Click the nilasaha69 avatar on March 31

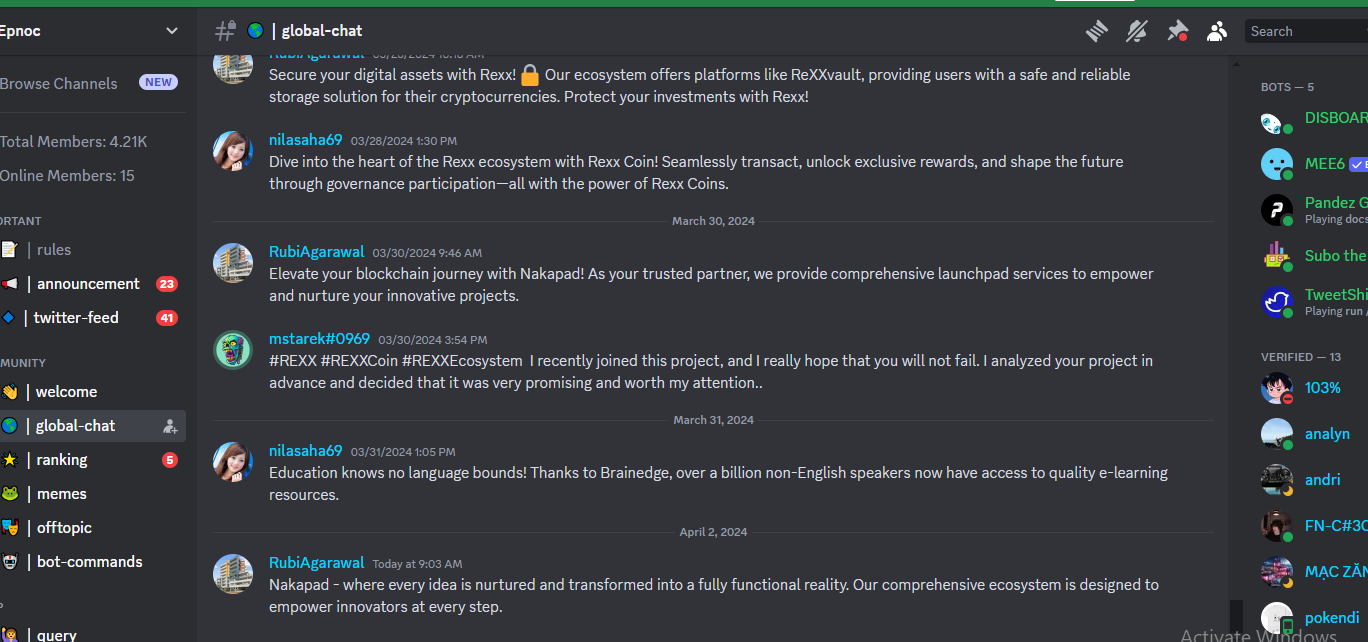click(x=233, y=462)
